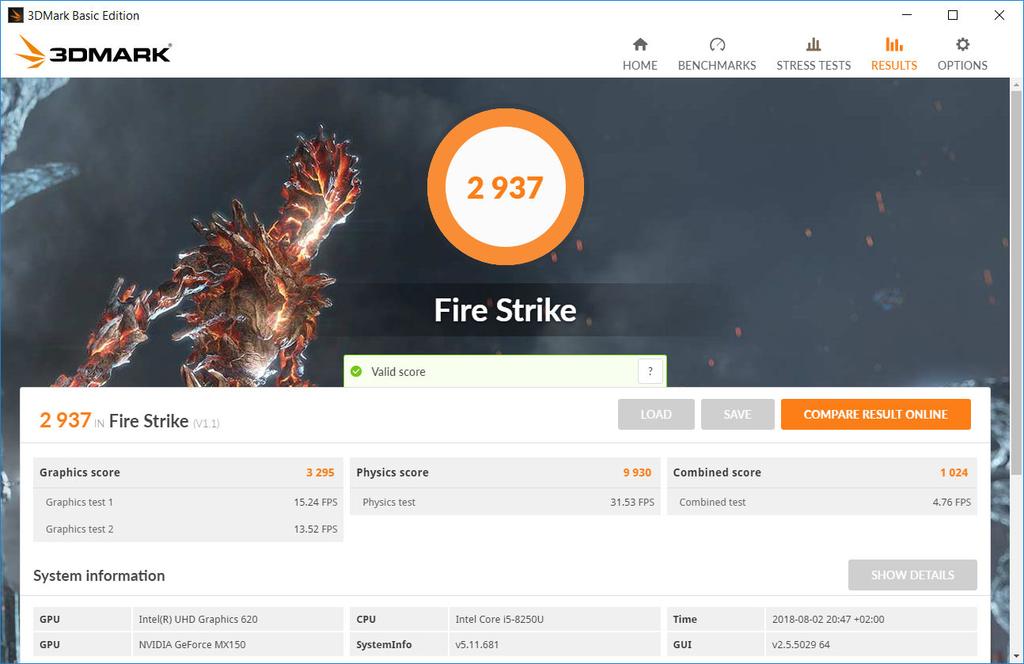Open the STRESS TESTS tab label
The width and height of the screenshot is (1024, 664).
(x=813, y=65)
